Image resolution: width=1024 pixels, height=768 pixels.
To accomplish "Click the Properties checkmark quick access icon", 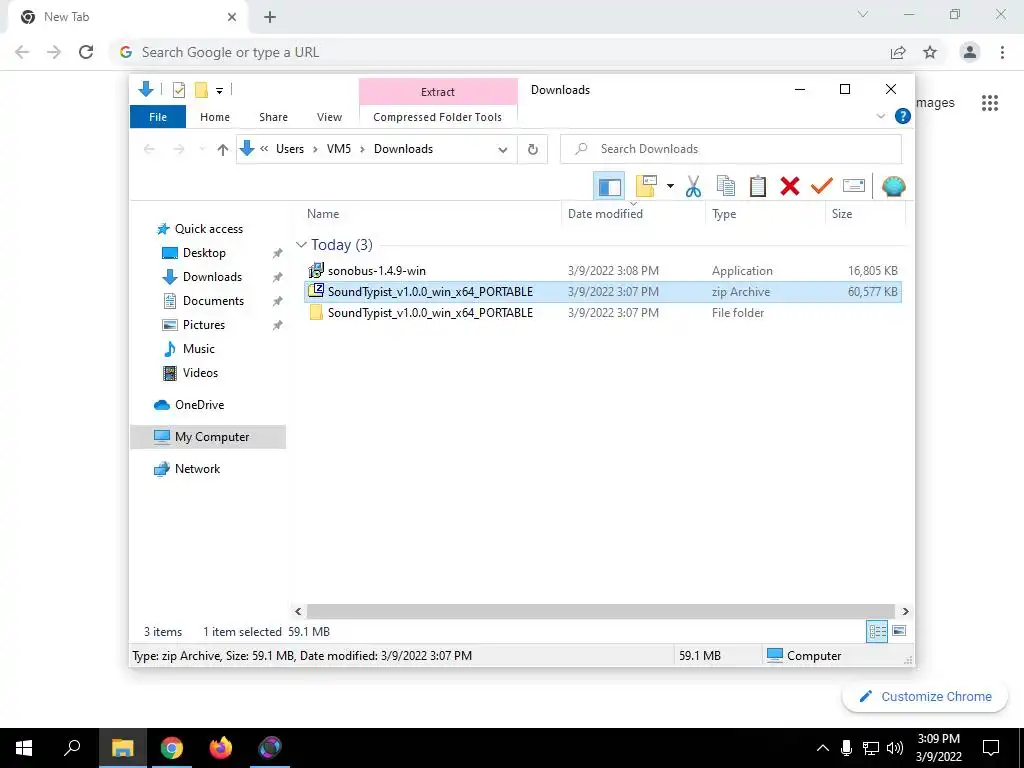I will click(x=178, y=89).
